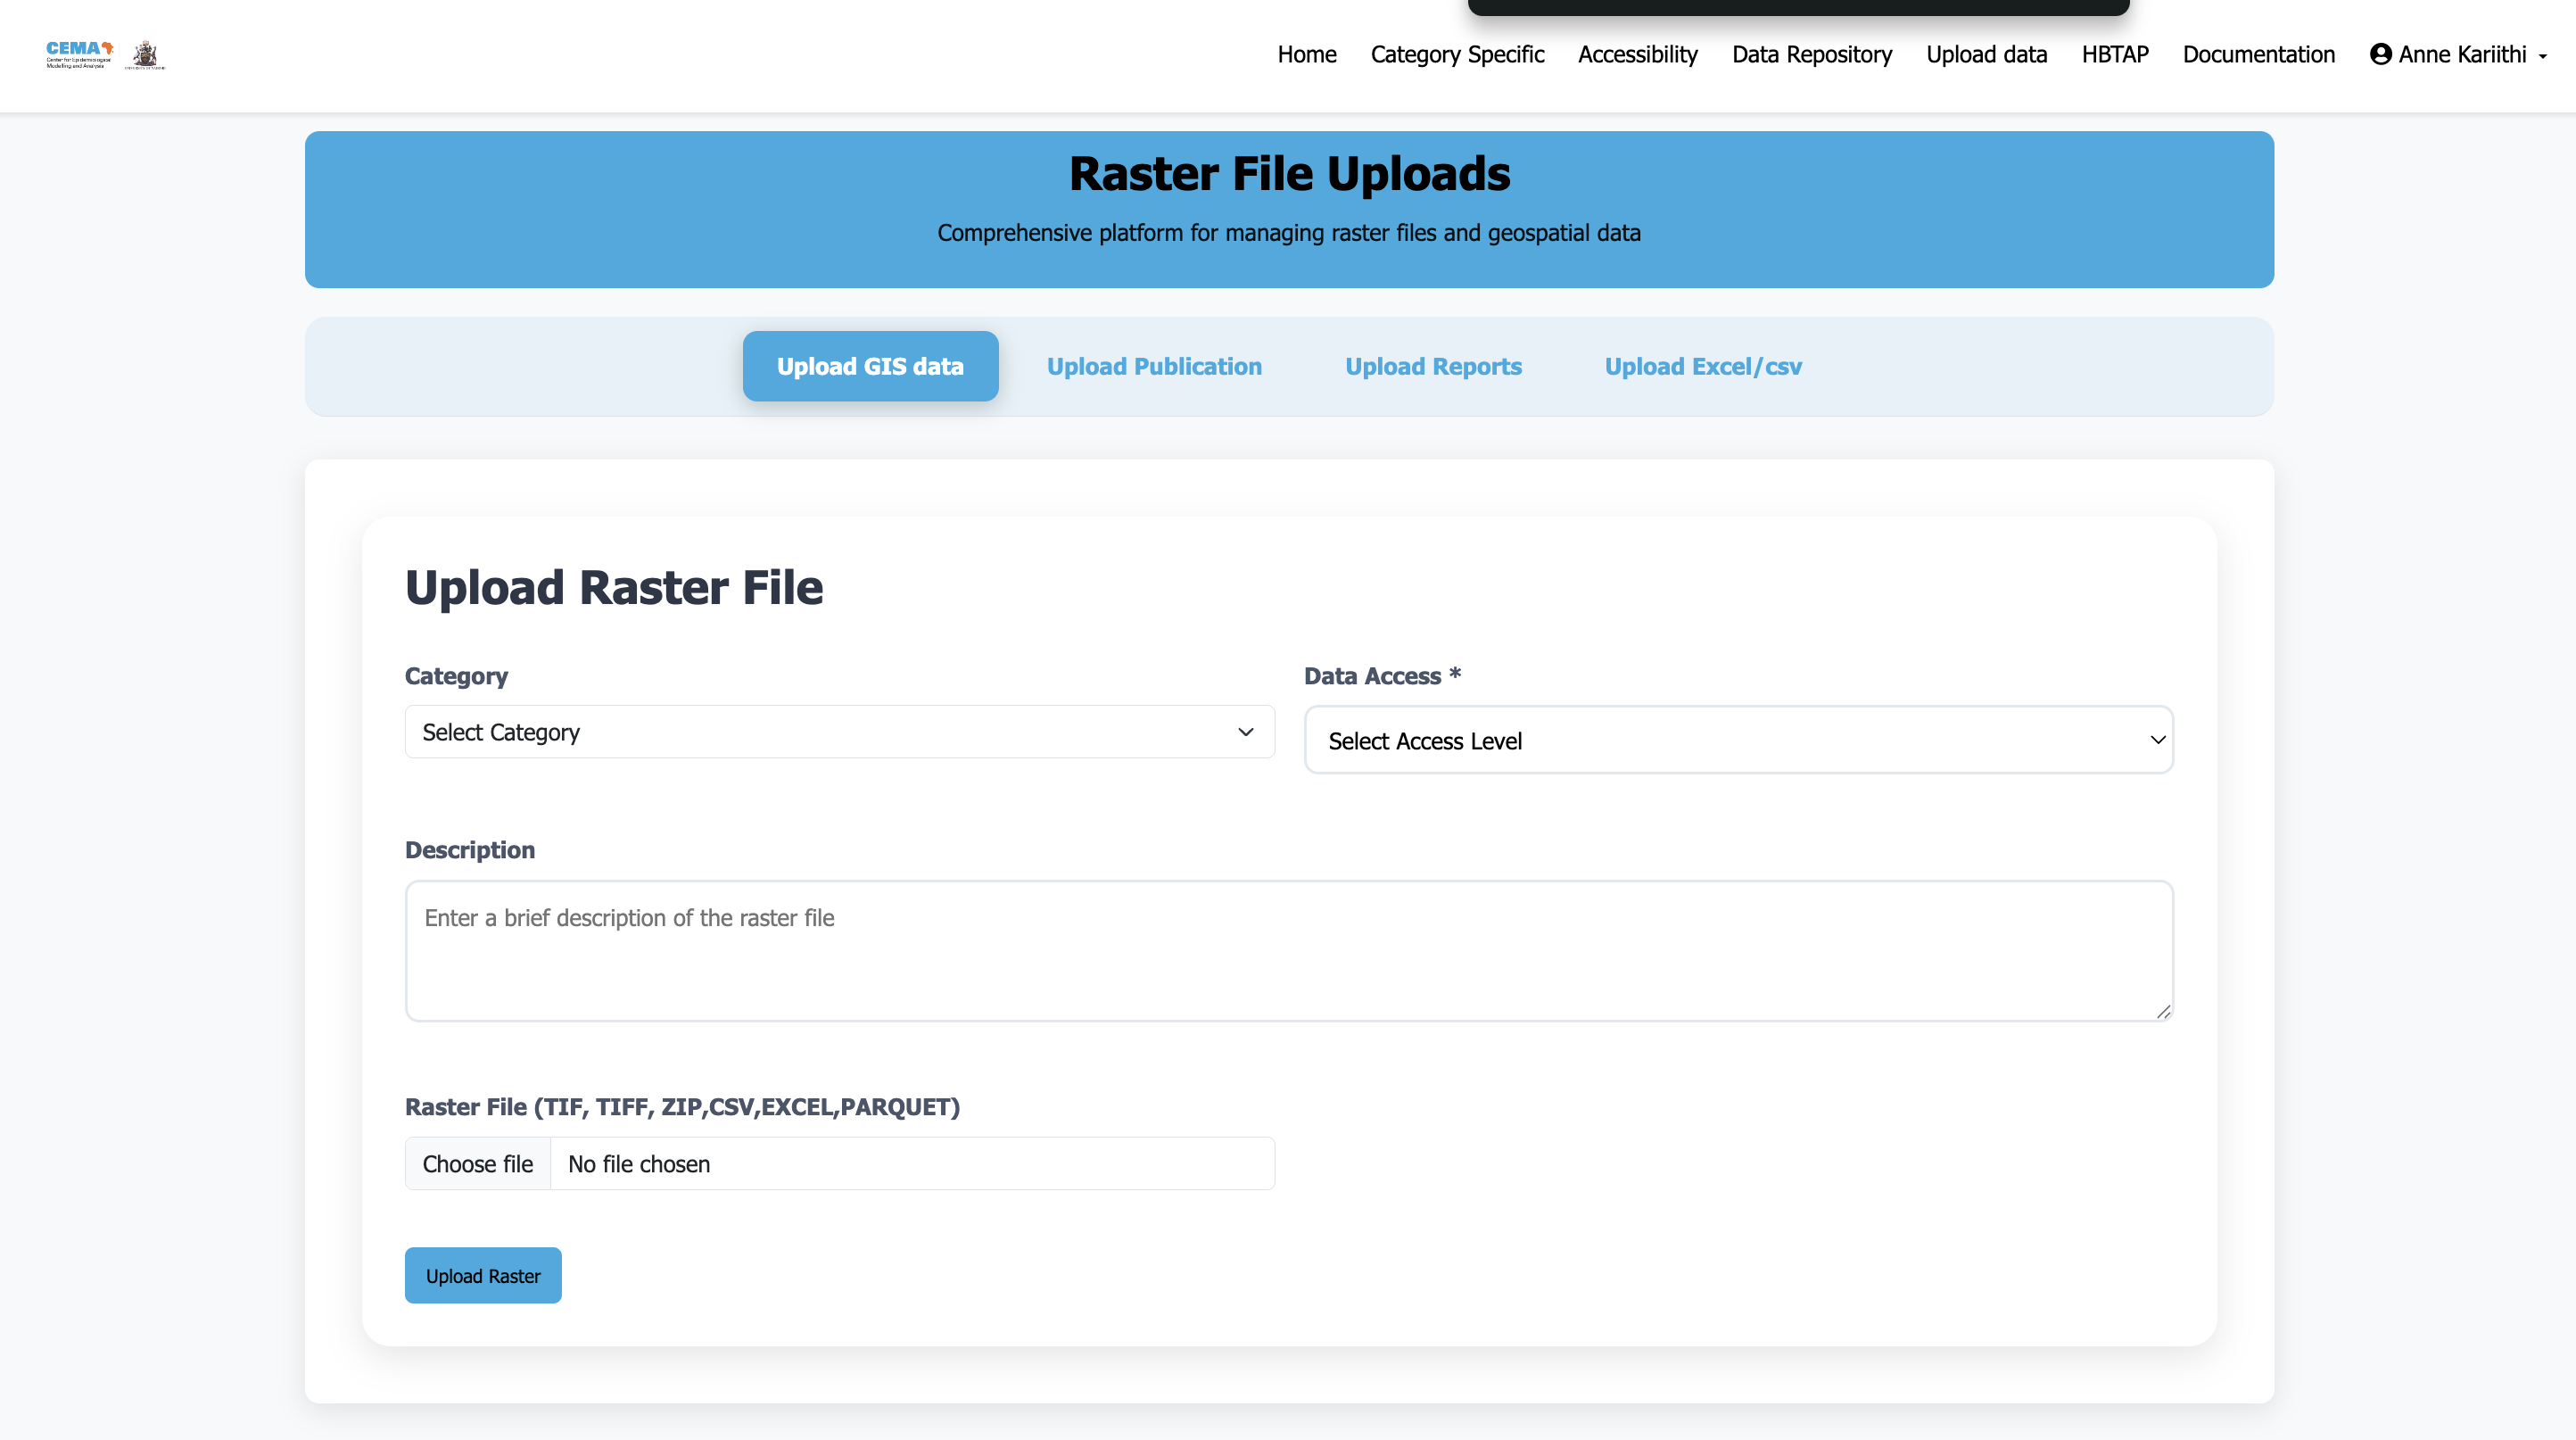Viewport: 2576px width, 1440px height.
Task: Go to the Data Repository
Action: pos(1811,54)
